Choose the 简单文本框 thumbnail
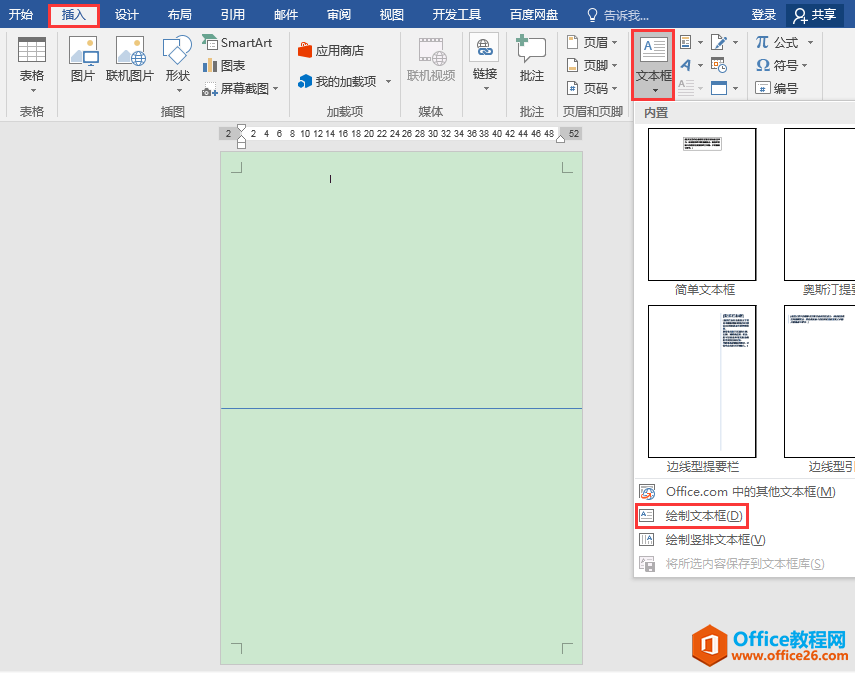Image resolution: width=855 pixels, height=673 pixels. point(702,205)
